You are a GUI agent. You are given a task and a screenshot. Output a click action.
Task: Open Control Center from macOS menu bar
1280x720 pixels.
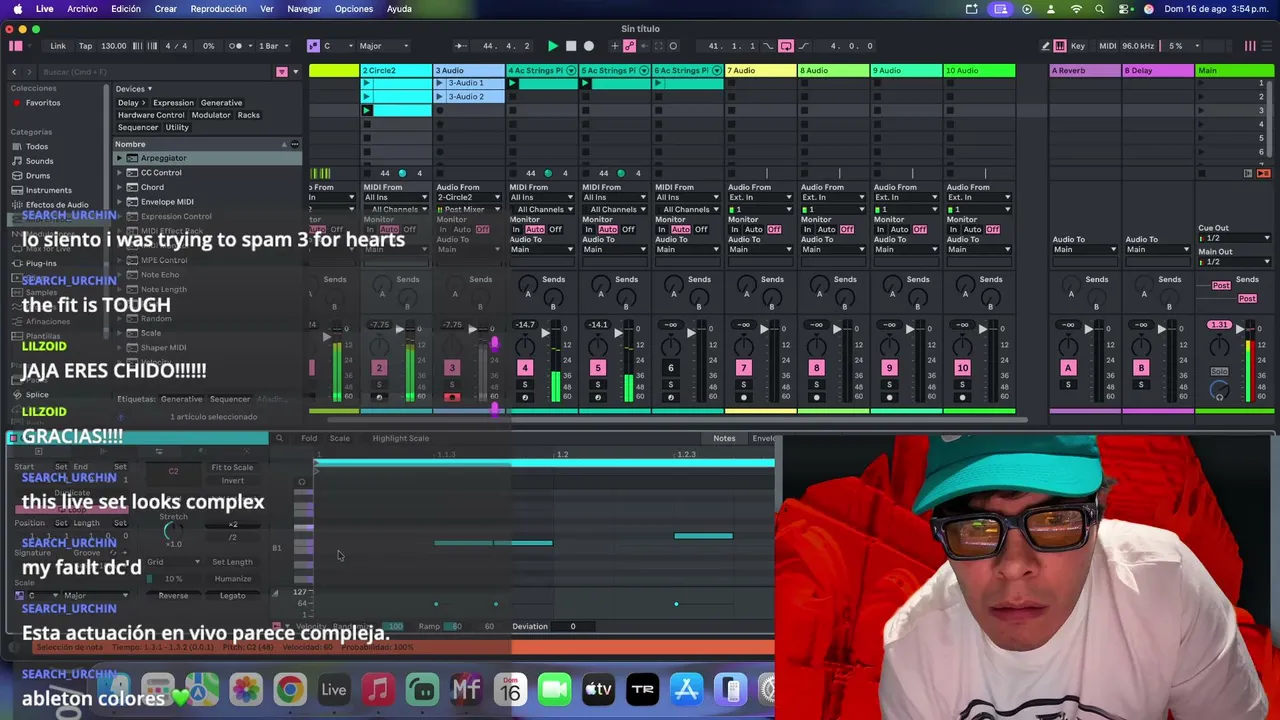(x=1123, y=9)
